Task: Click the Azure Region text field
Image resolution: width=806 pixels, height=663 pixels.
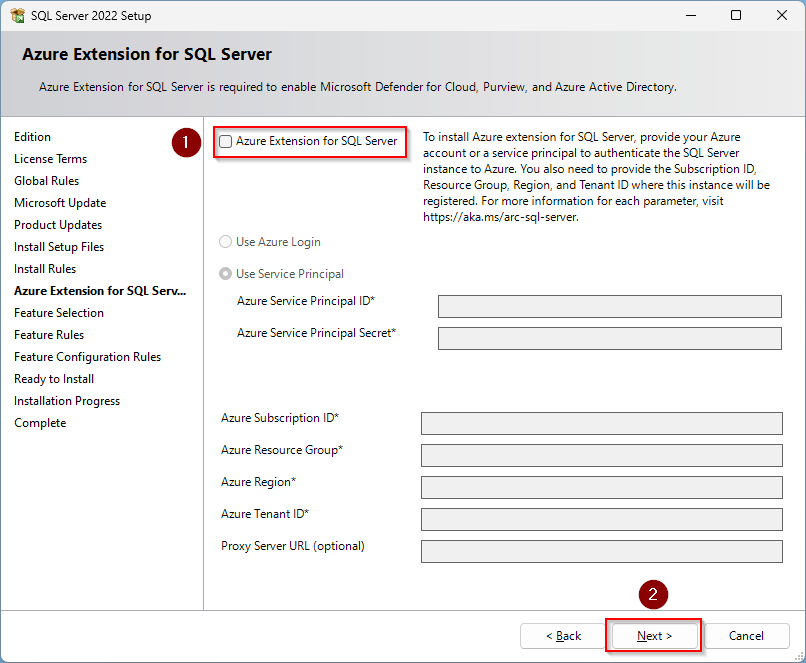Action: click(601, 487)
